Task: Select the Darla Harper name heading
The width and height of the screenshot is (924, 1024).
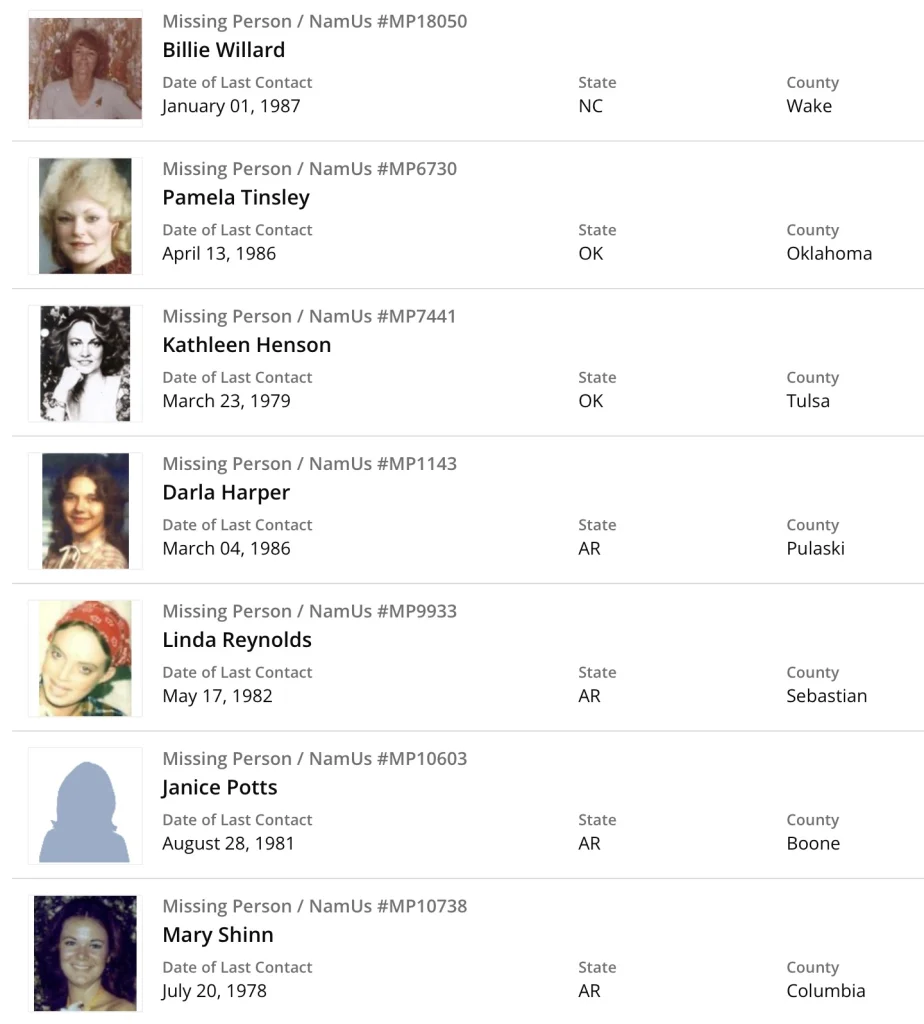Action: [x=226, y=492]
